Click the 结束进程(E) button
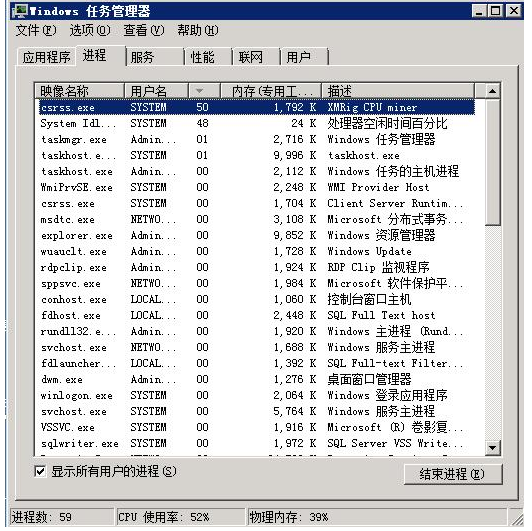Image resolution: width=532 pixels, height=531 pixels. pos(453,474)
